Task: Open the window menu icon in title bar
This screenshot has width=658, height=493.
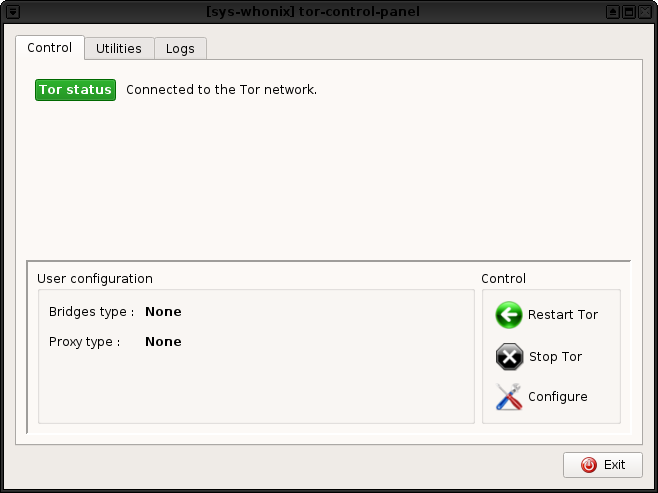Action: tap(12, 11)
